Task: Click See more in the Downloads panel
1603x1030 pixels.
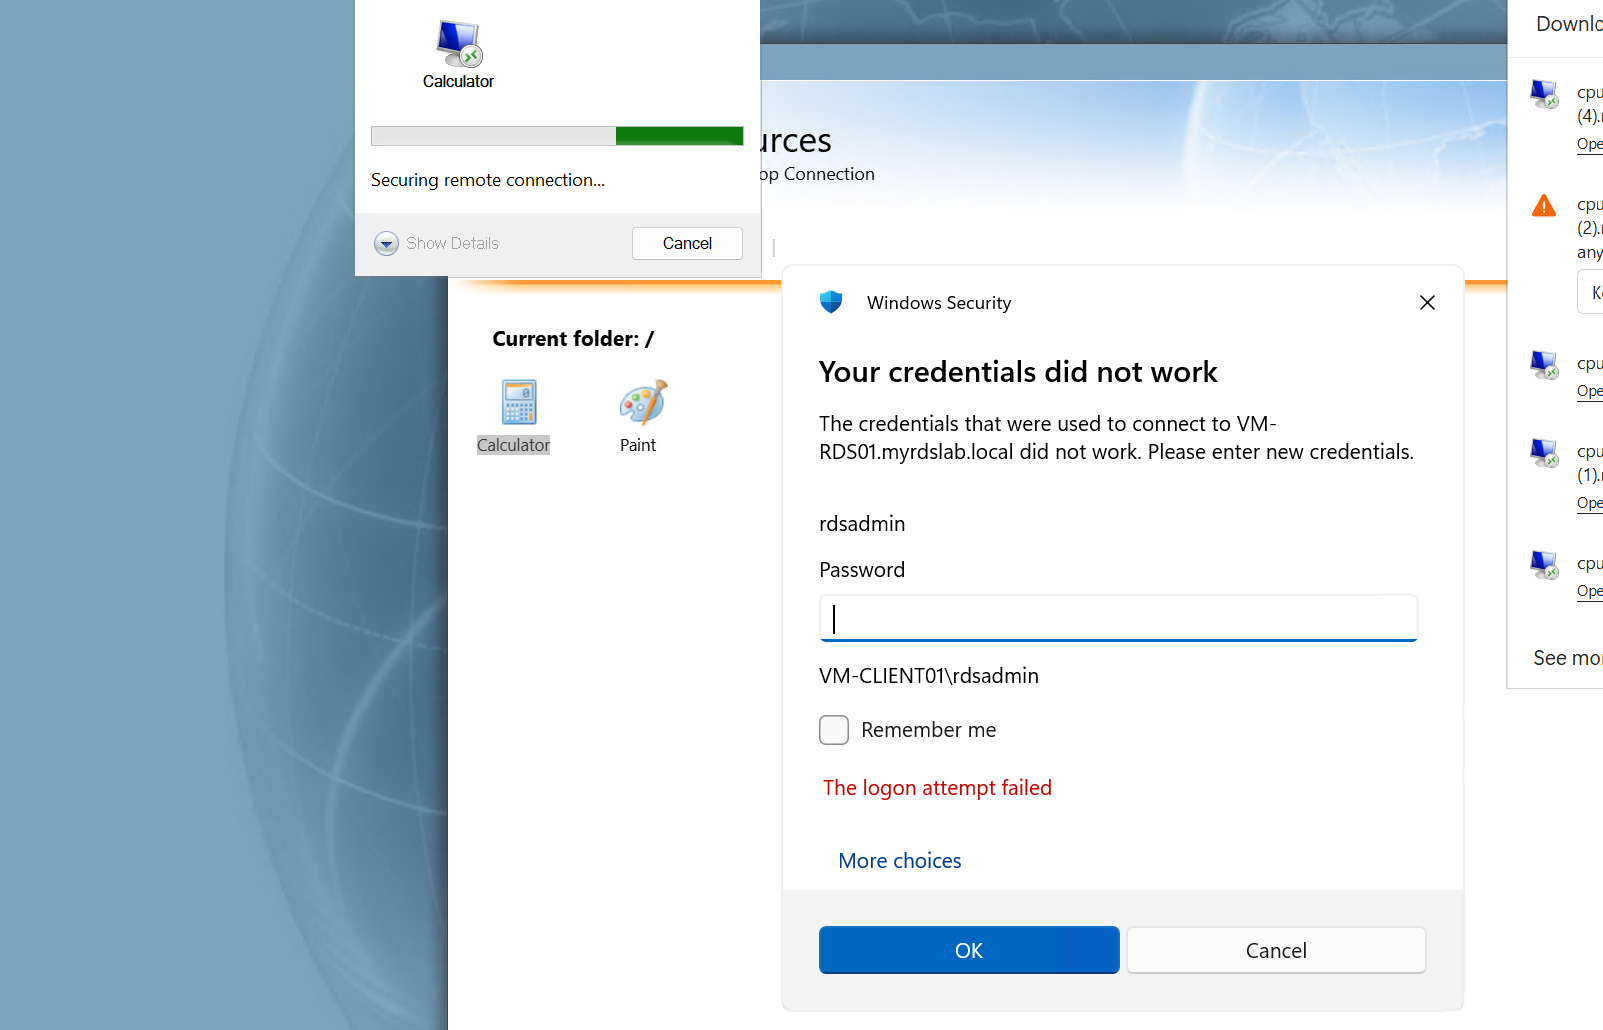Action: 1568,658
